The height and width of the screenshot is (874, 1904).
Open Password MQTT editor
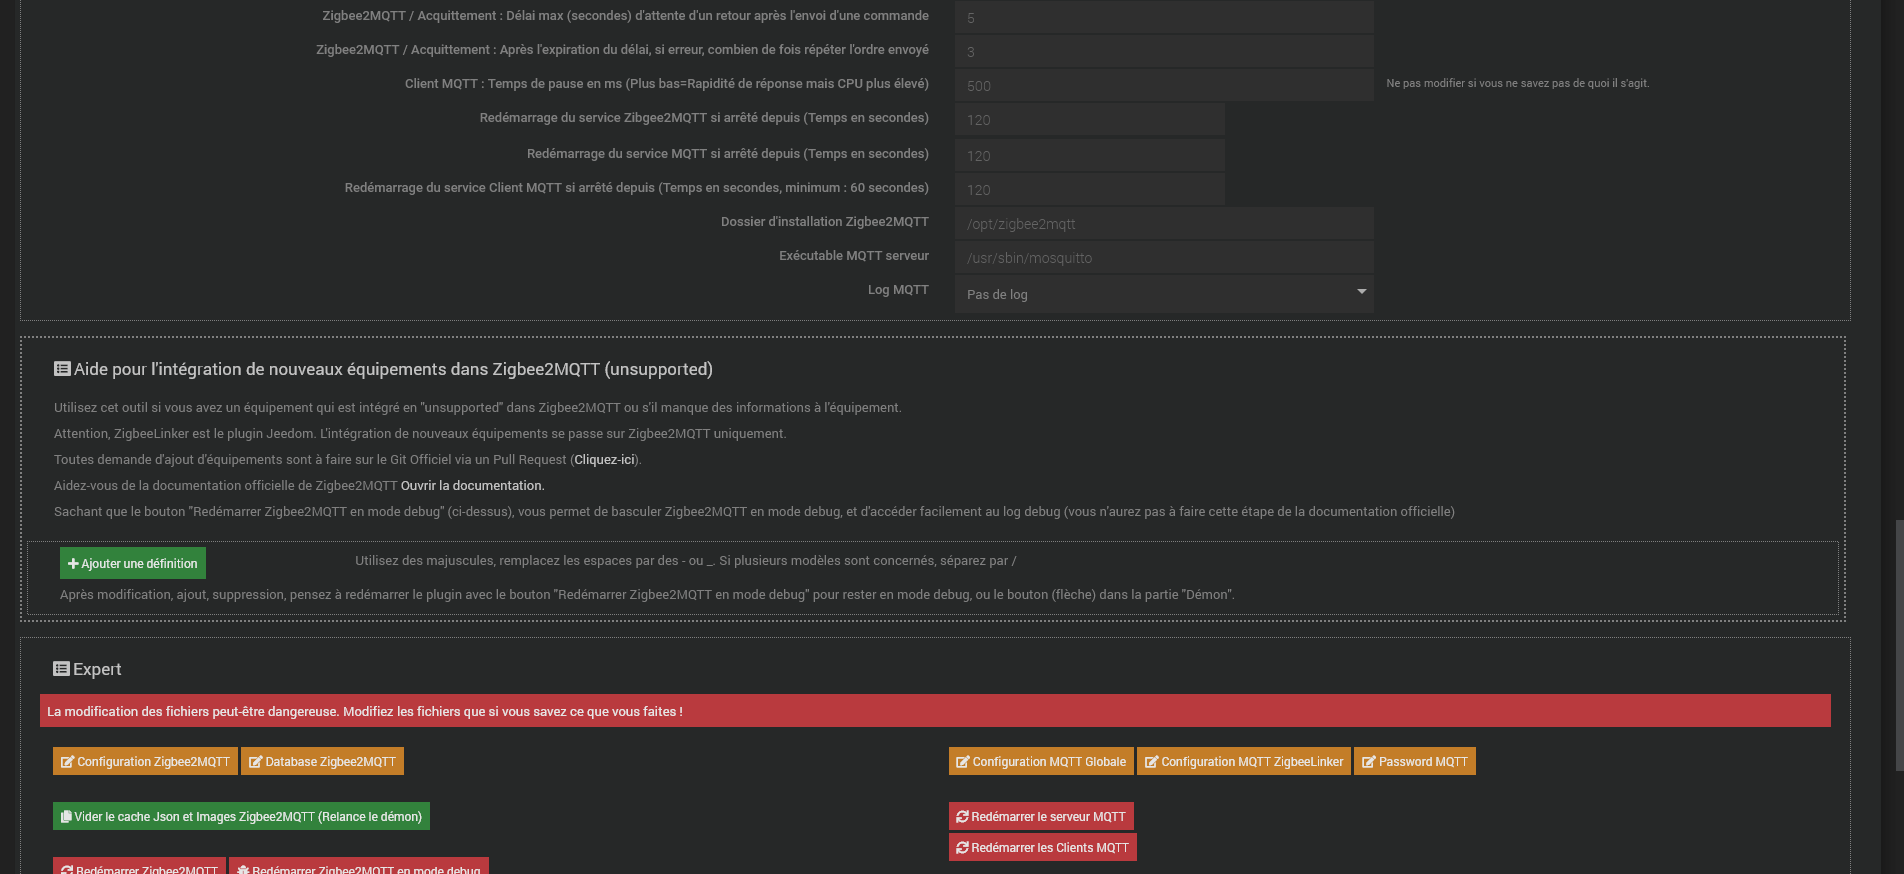click(x=1415, y=761)
